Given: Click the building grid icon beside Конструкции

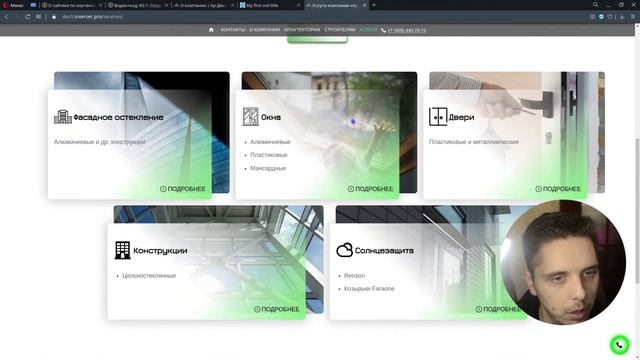Looking at the screenshot, I should click(122, 250).
